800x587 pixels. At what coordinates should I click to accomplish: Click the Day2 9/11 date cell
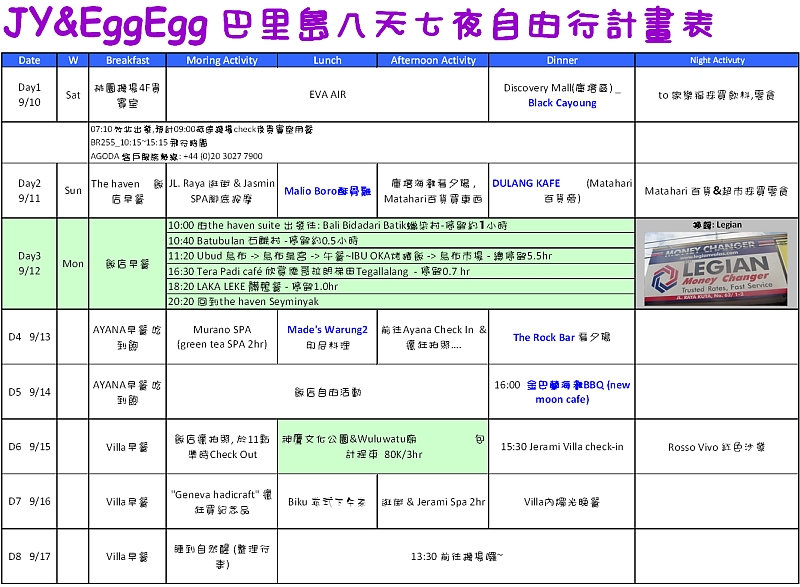pyautogui.click(x=29, y=191)
